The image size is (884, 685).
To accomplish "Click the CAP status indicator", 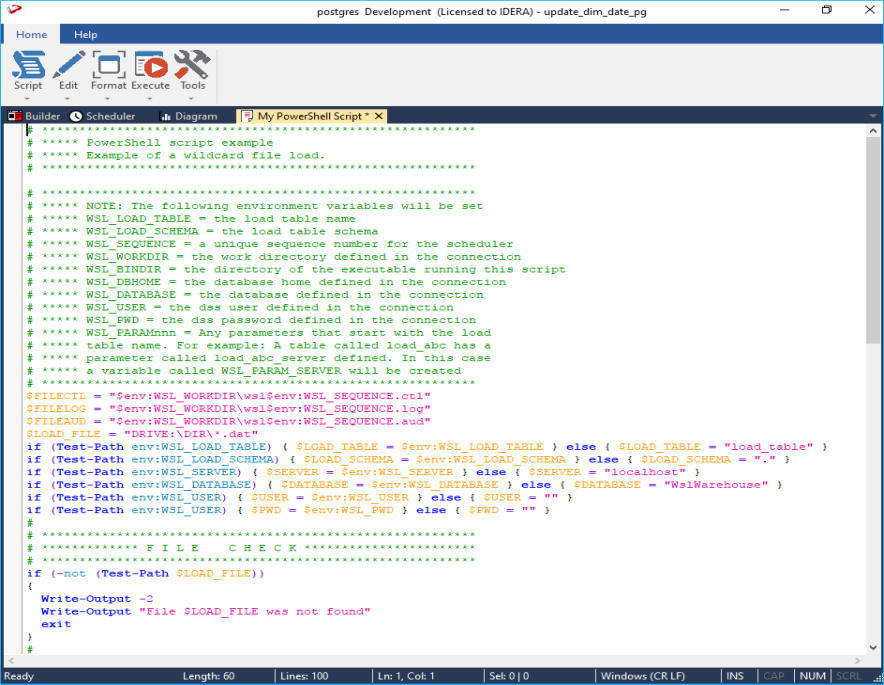I will [x=774, y=676].
